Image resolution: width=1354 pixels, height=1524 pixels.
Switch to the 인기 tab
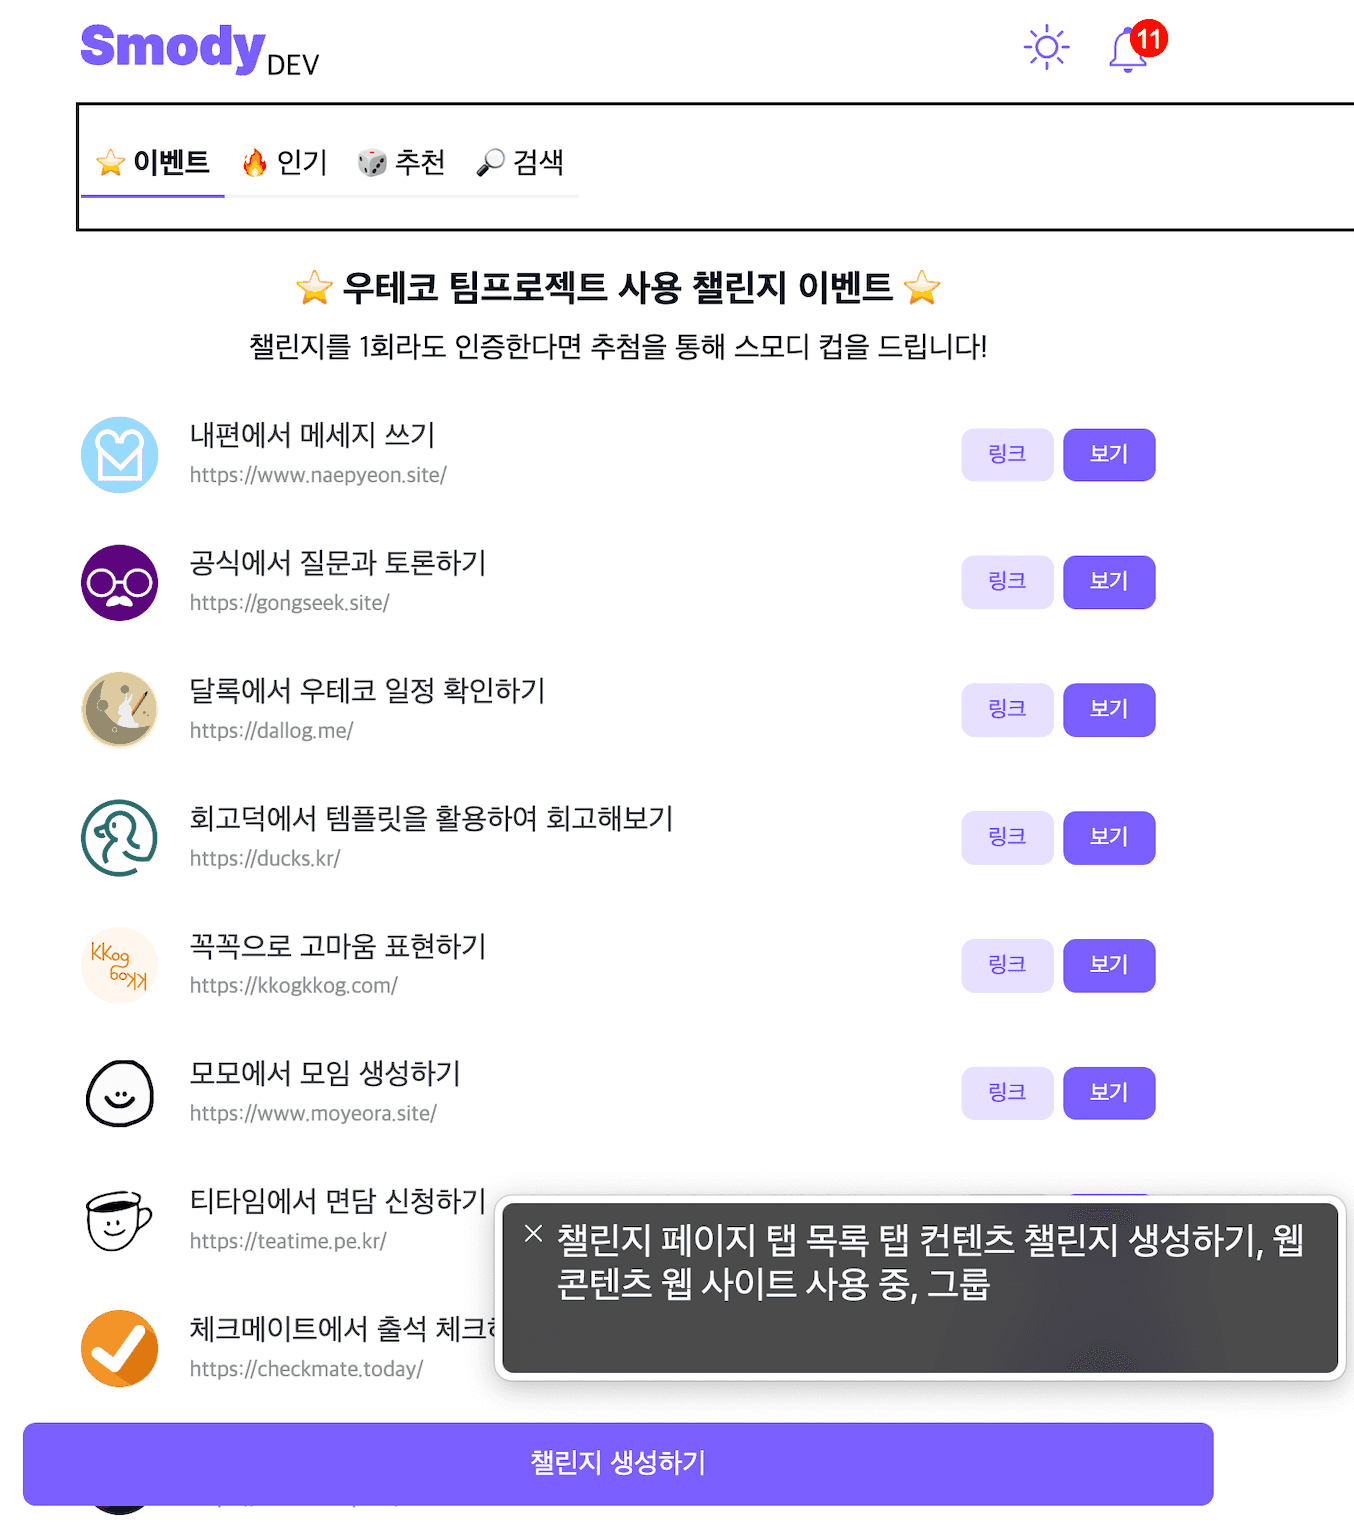click(x=285, y=162)
